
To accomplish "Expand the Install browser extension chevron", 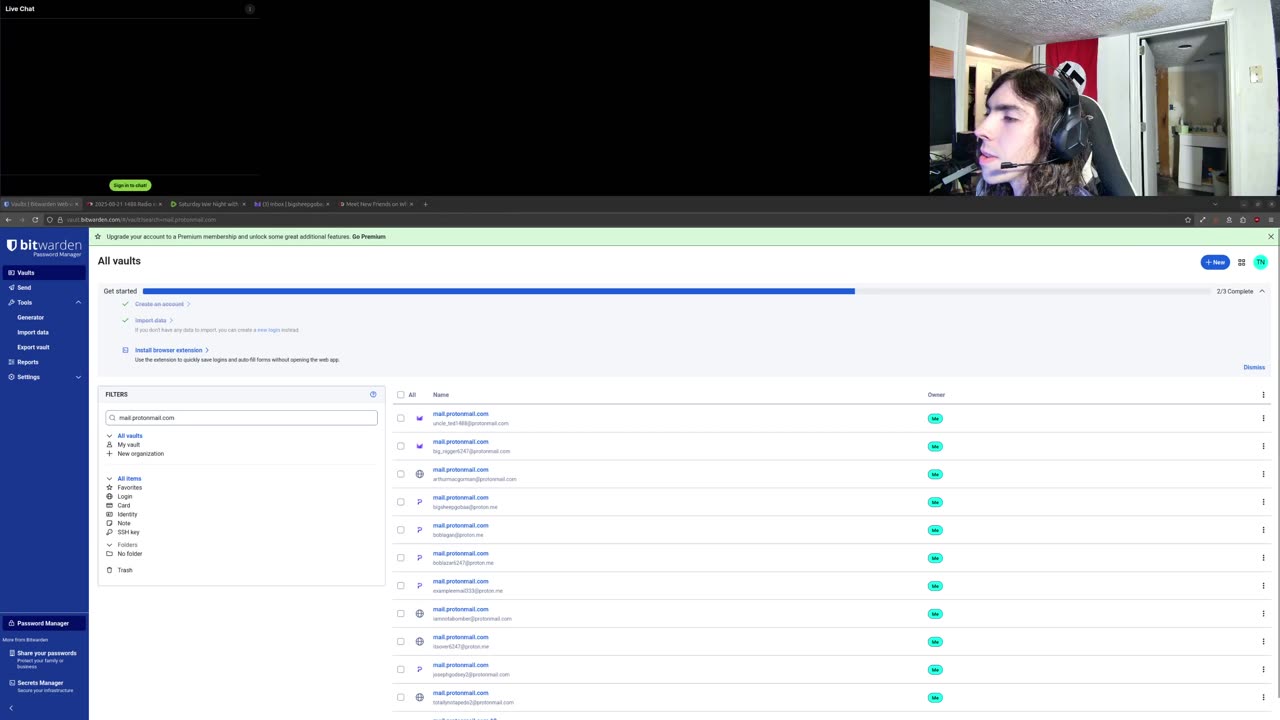I will pyautogui.click(x=207, y=350).
